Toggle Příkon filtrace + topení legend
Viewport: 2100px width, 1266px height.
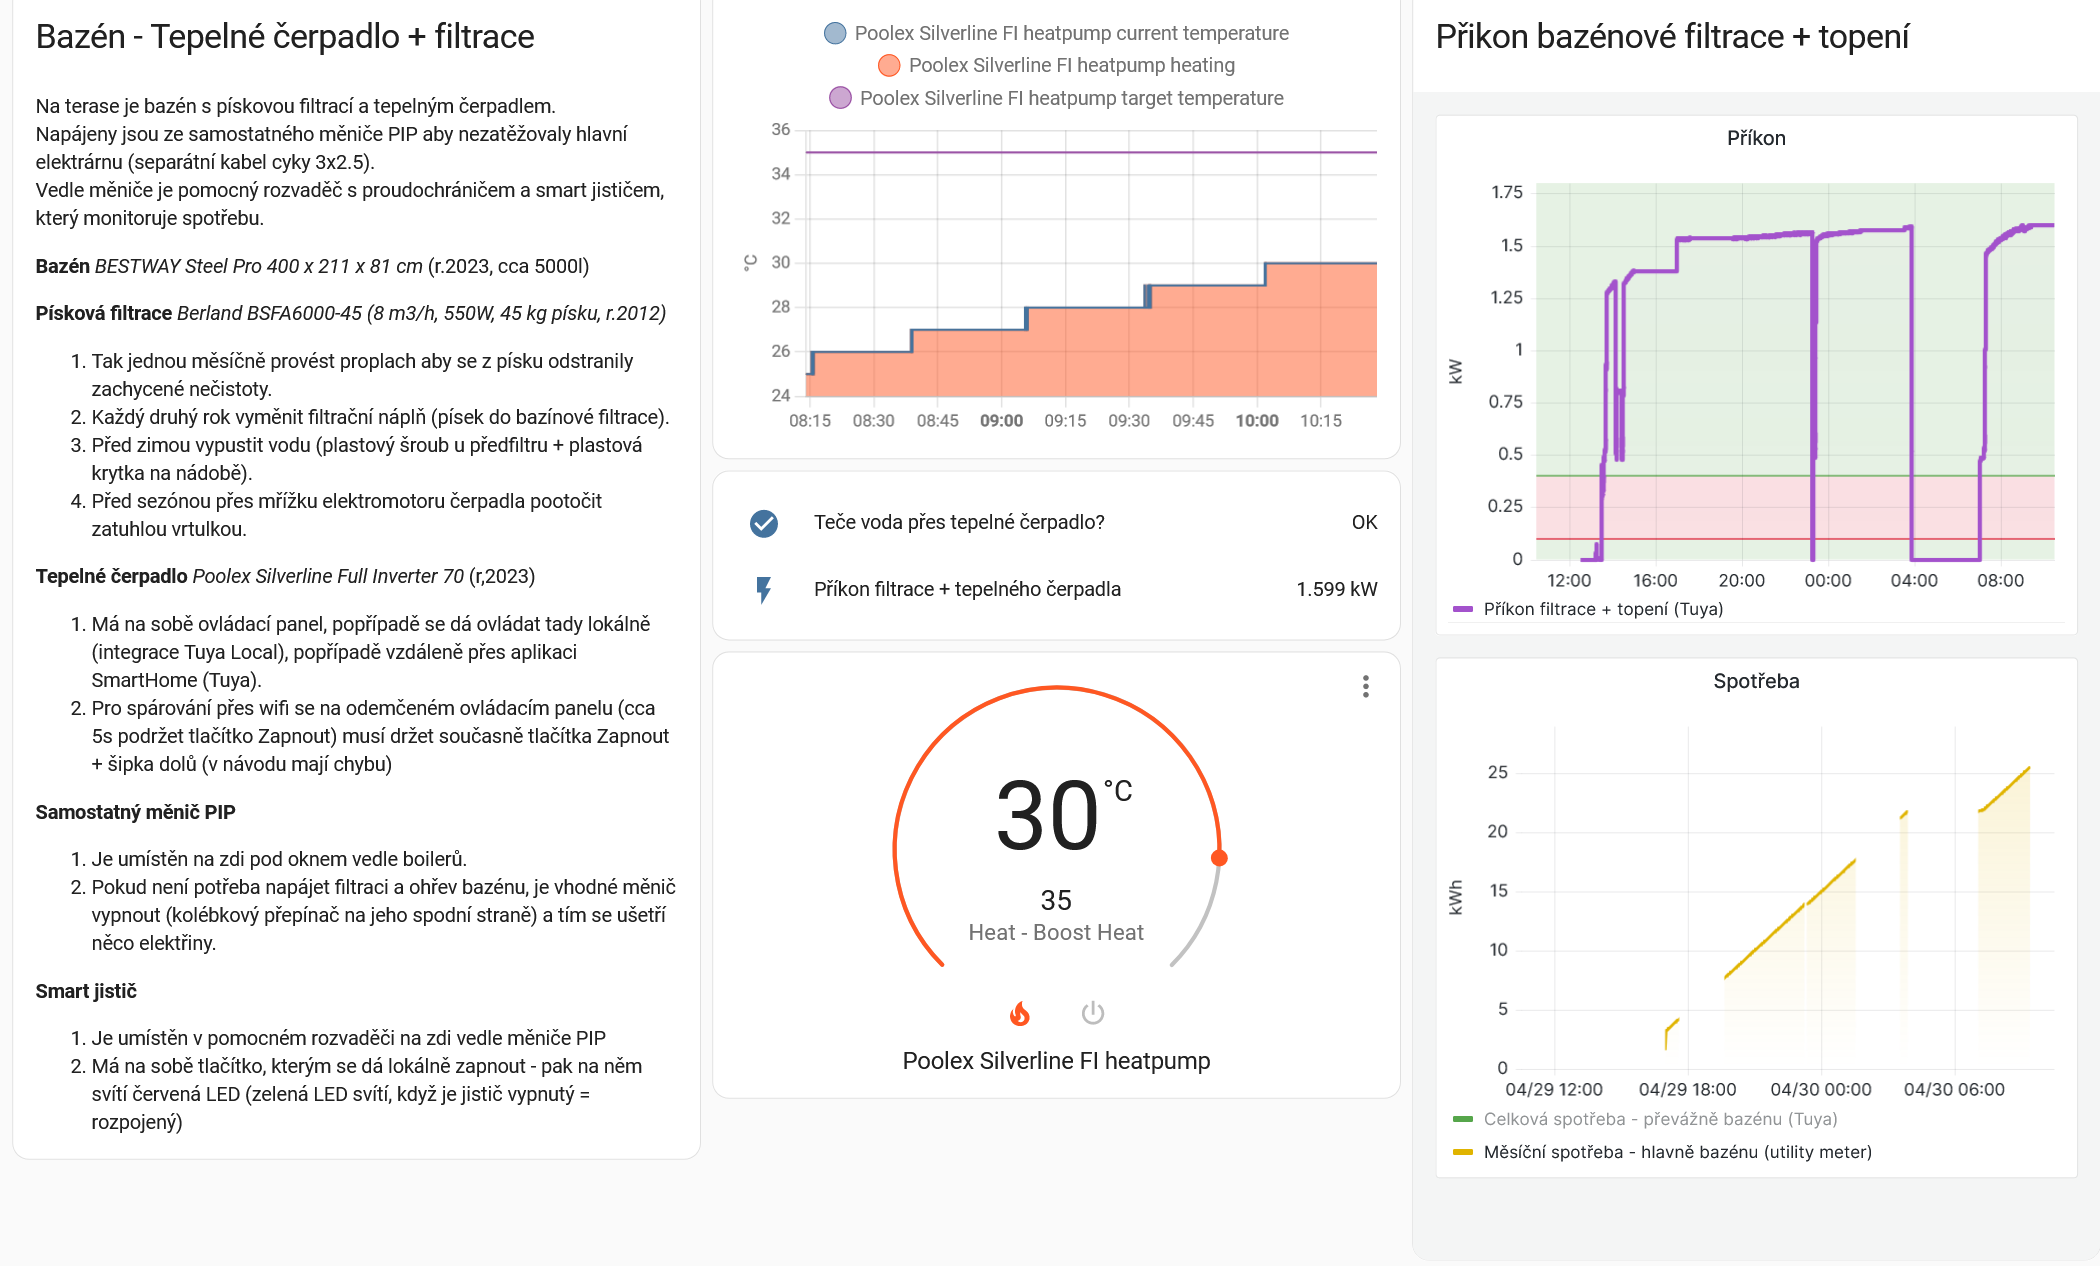tap(1600, 609)
